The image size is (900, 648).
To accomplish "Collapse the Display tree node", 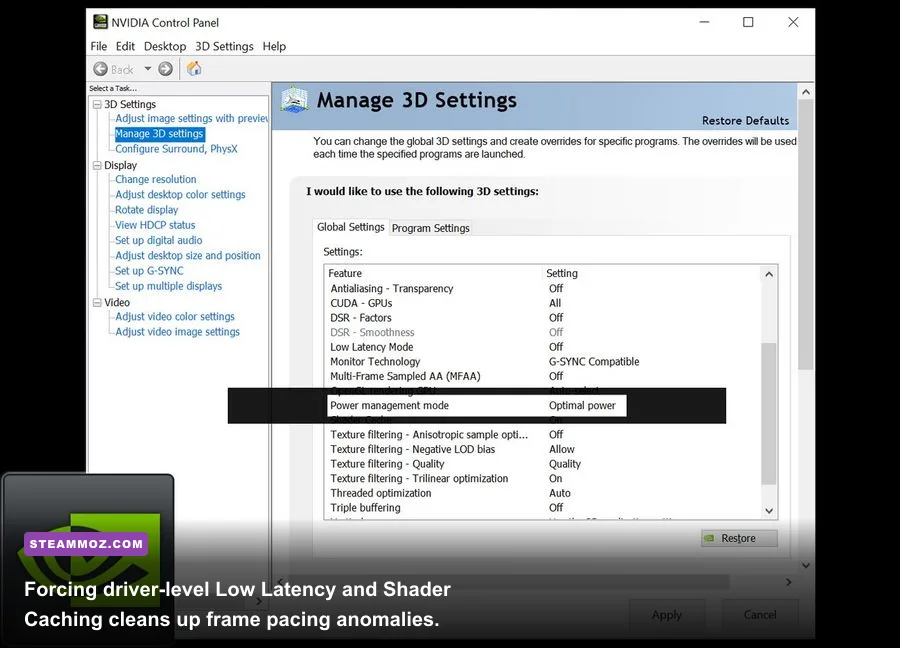I will (x=97, y=165).
